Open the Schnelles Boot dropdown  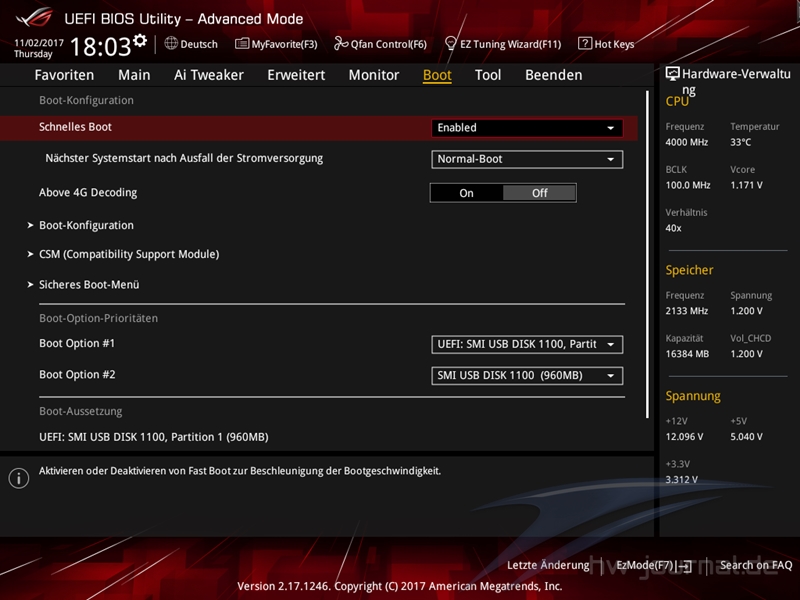pyautogui.click(x=526, y=128)
